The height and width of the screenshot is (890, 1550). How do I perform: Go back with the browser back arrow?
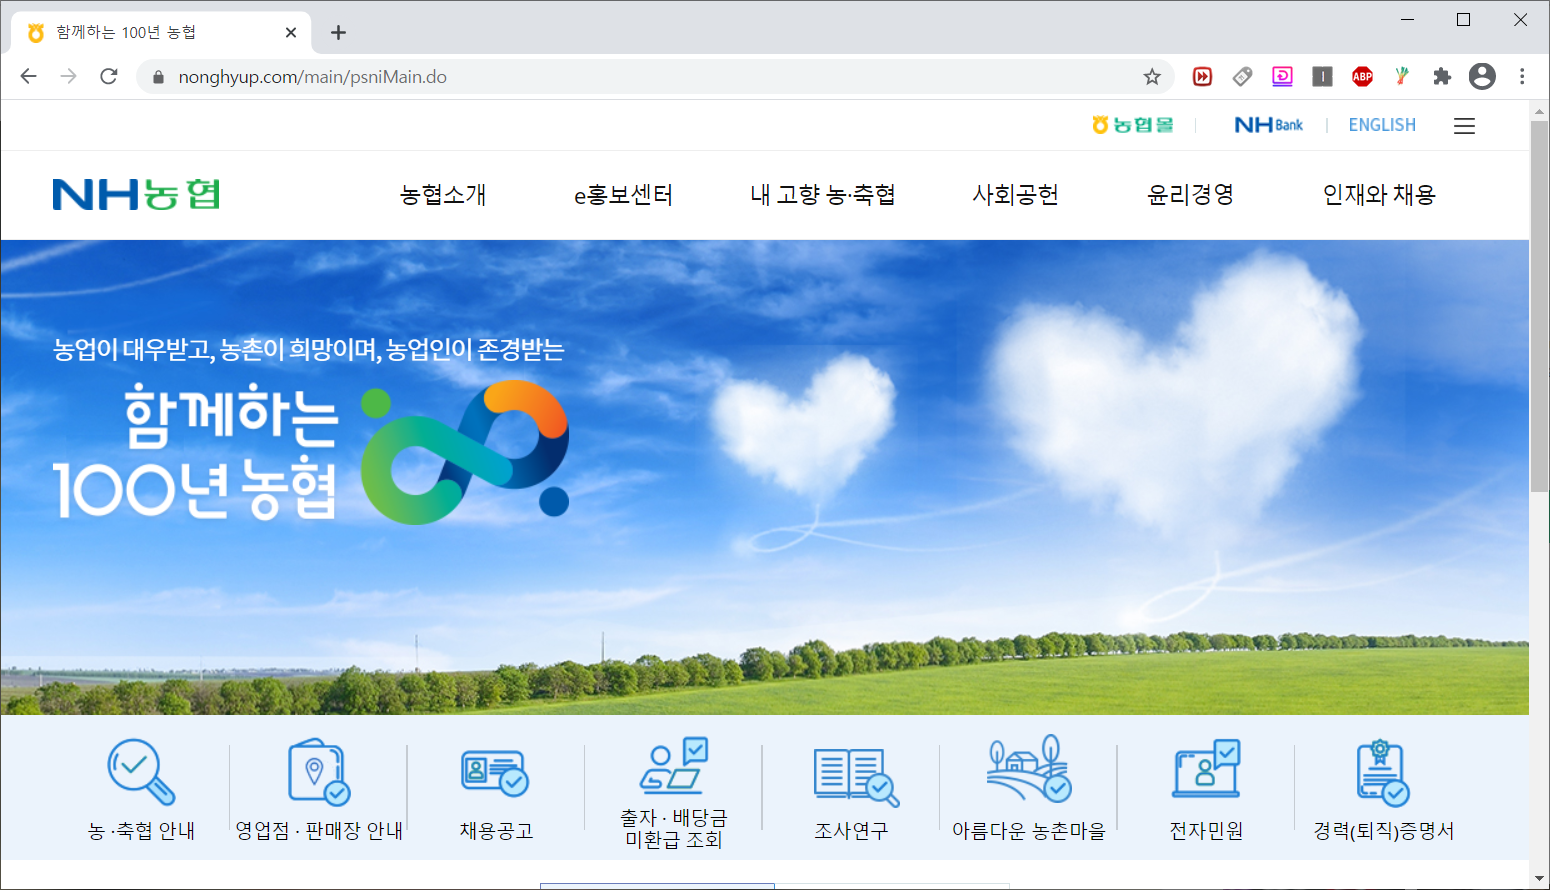28,77
